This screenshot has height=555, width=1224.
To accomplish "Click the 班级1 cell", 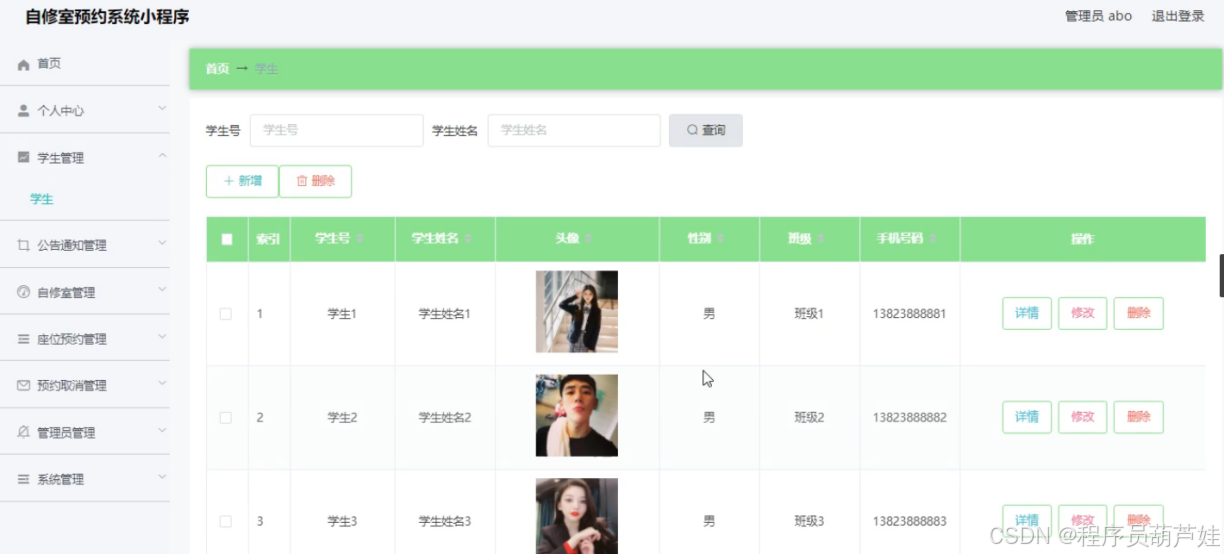I will click(809, 314).
